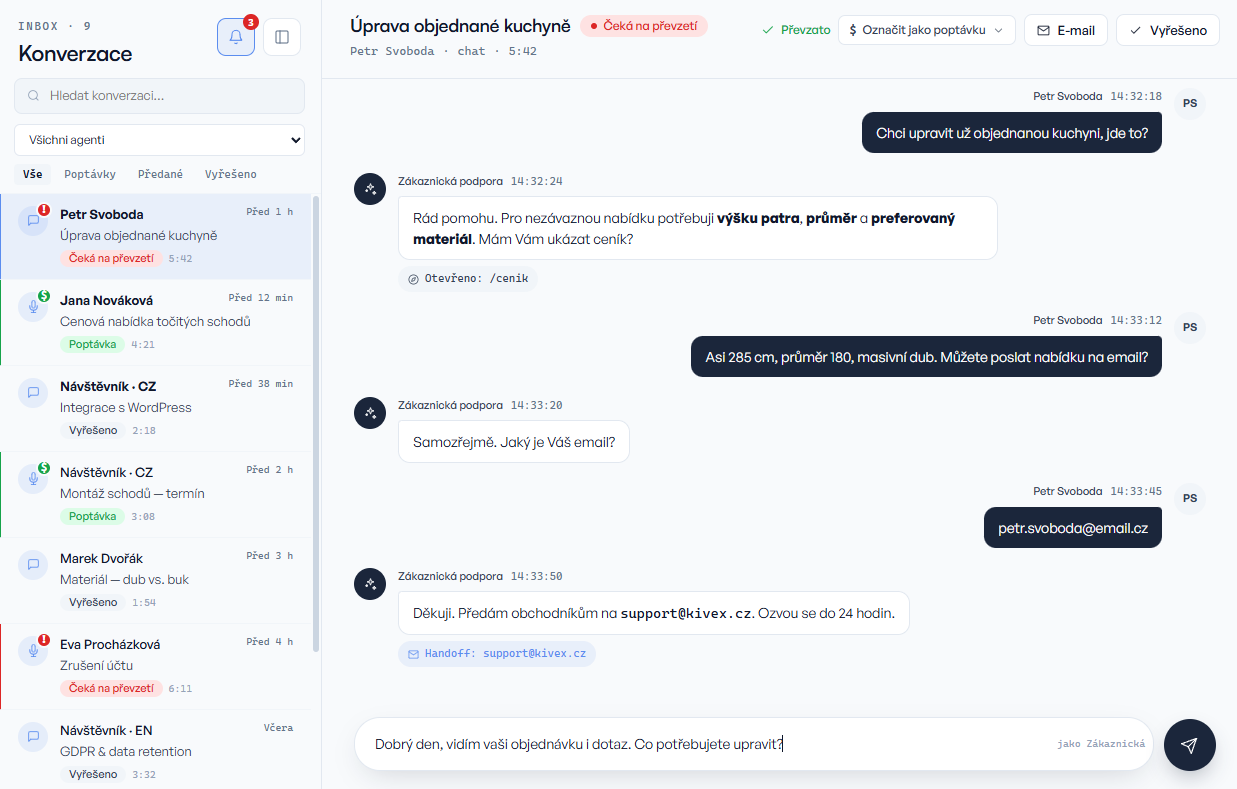Screen dimensions: 1237x789
Task: Switch to the Předané tab
Action: [160, 174]
